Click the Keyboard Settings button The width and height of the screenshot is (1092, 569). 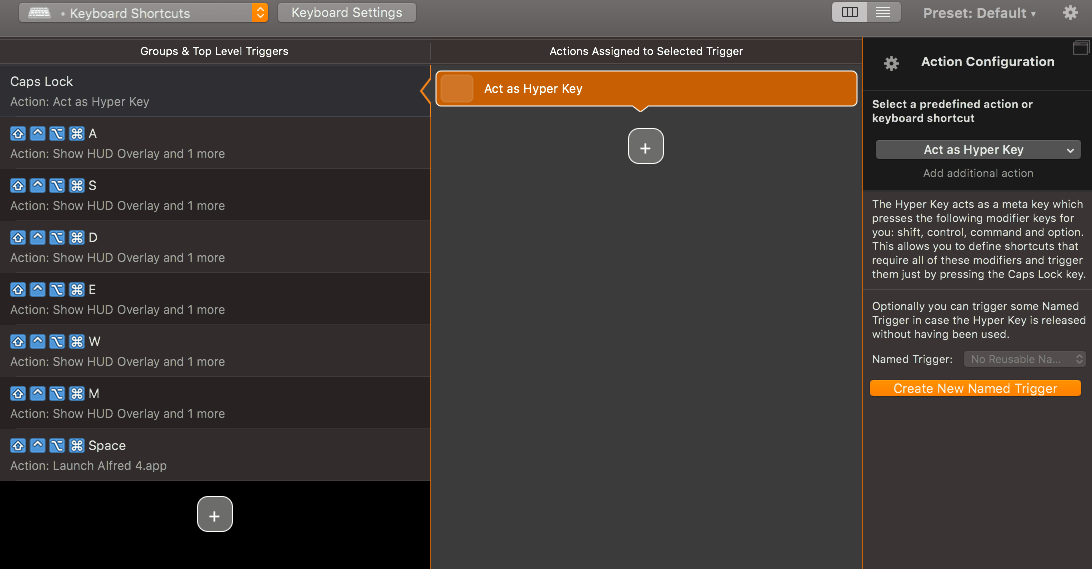click(347, 13)
